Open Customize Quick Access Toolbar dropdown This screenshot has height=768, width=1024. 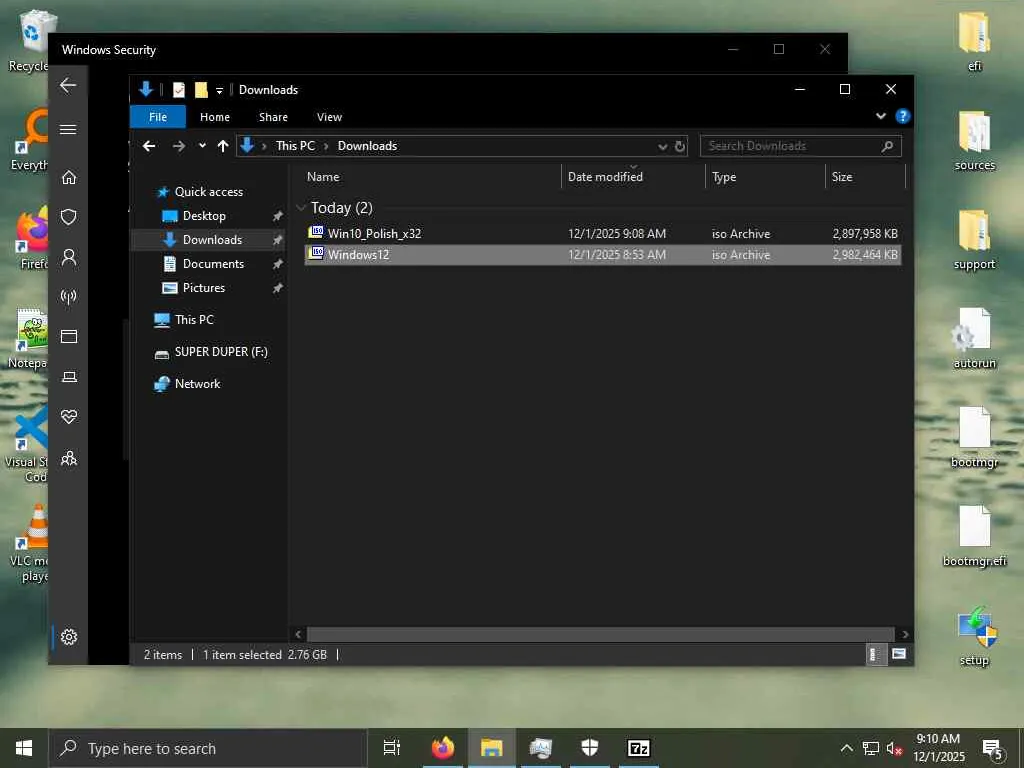[219, 91]
